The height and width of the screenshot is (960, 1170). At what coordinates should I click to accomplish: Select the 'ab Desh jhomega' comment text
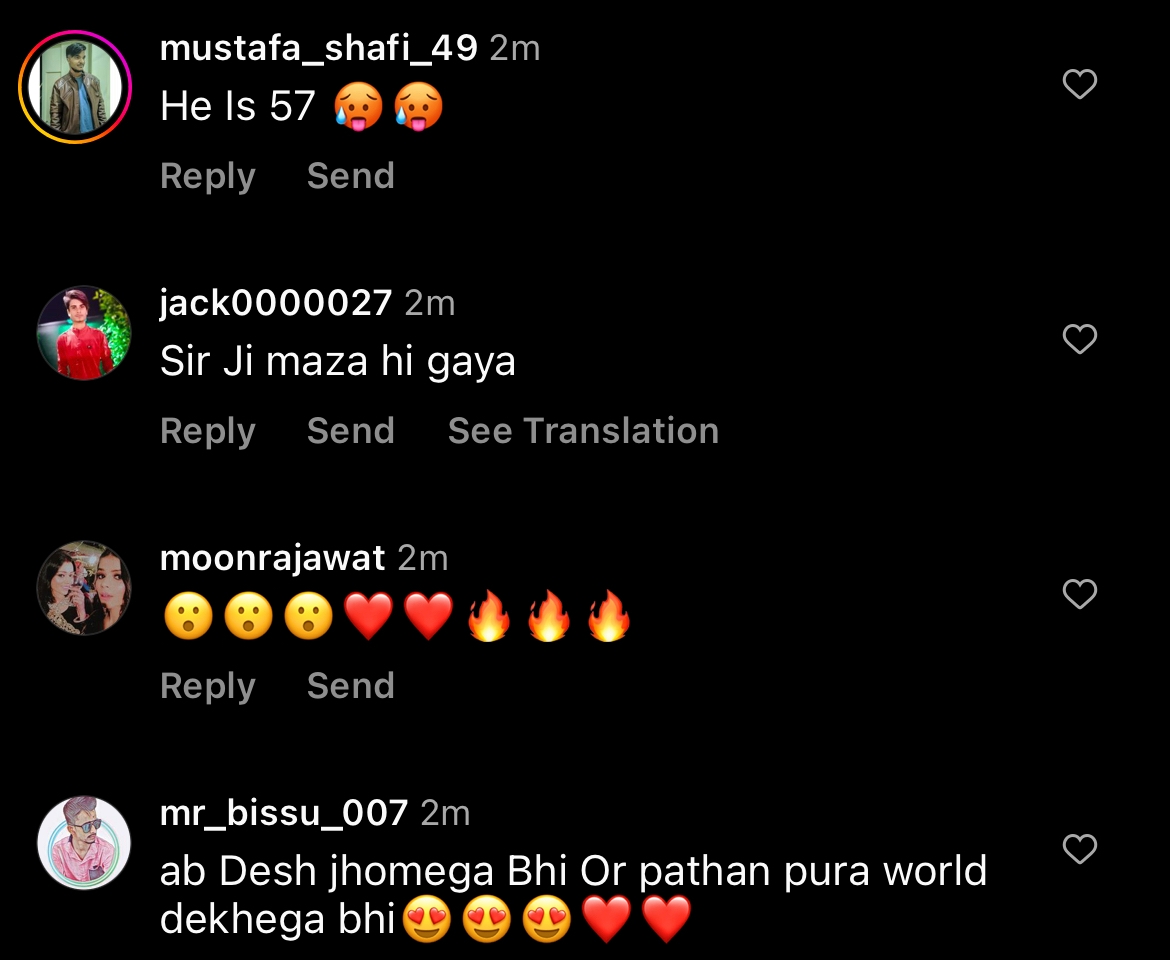pyautogui.click(x=574, y=894)
